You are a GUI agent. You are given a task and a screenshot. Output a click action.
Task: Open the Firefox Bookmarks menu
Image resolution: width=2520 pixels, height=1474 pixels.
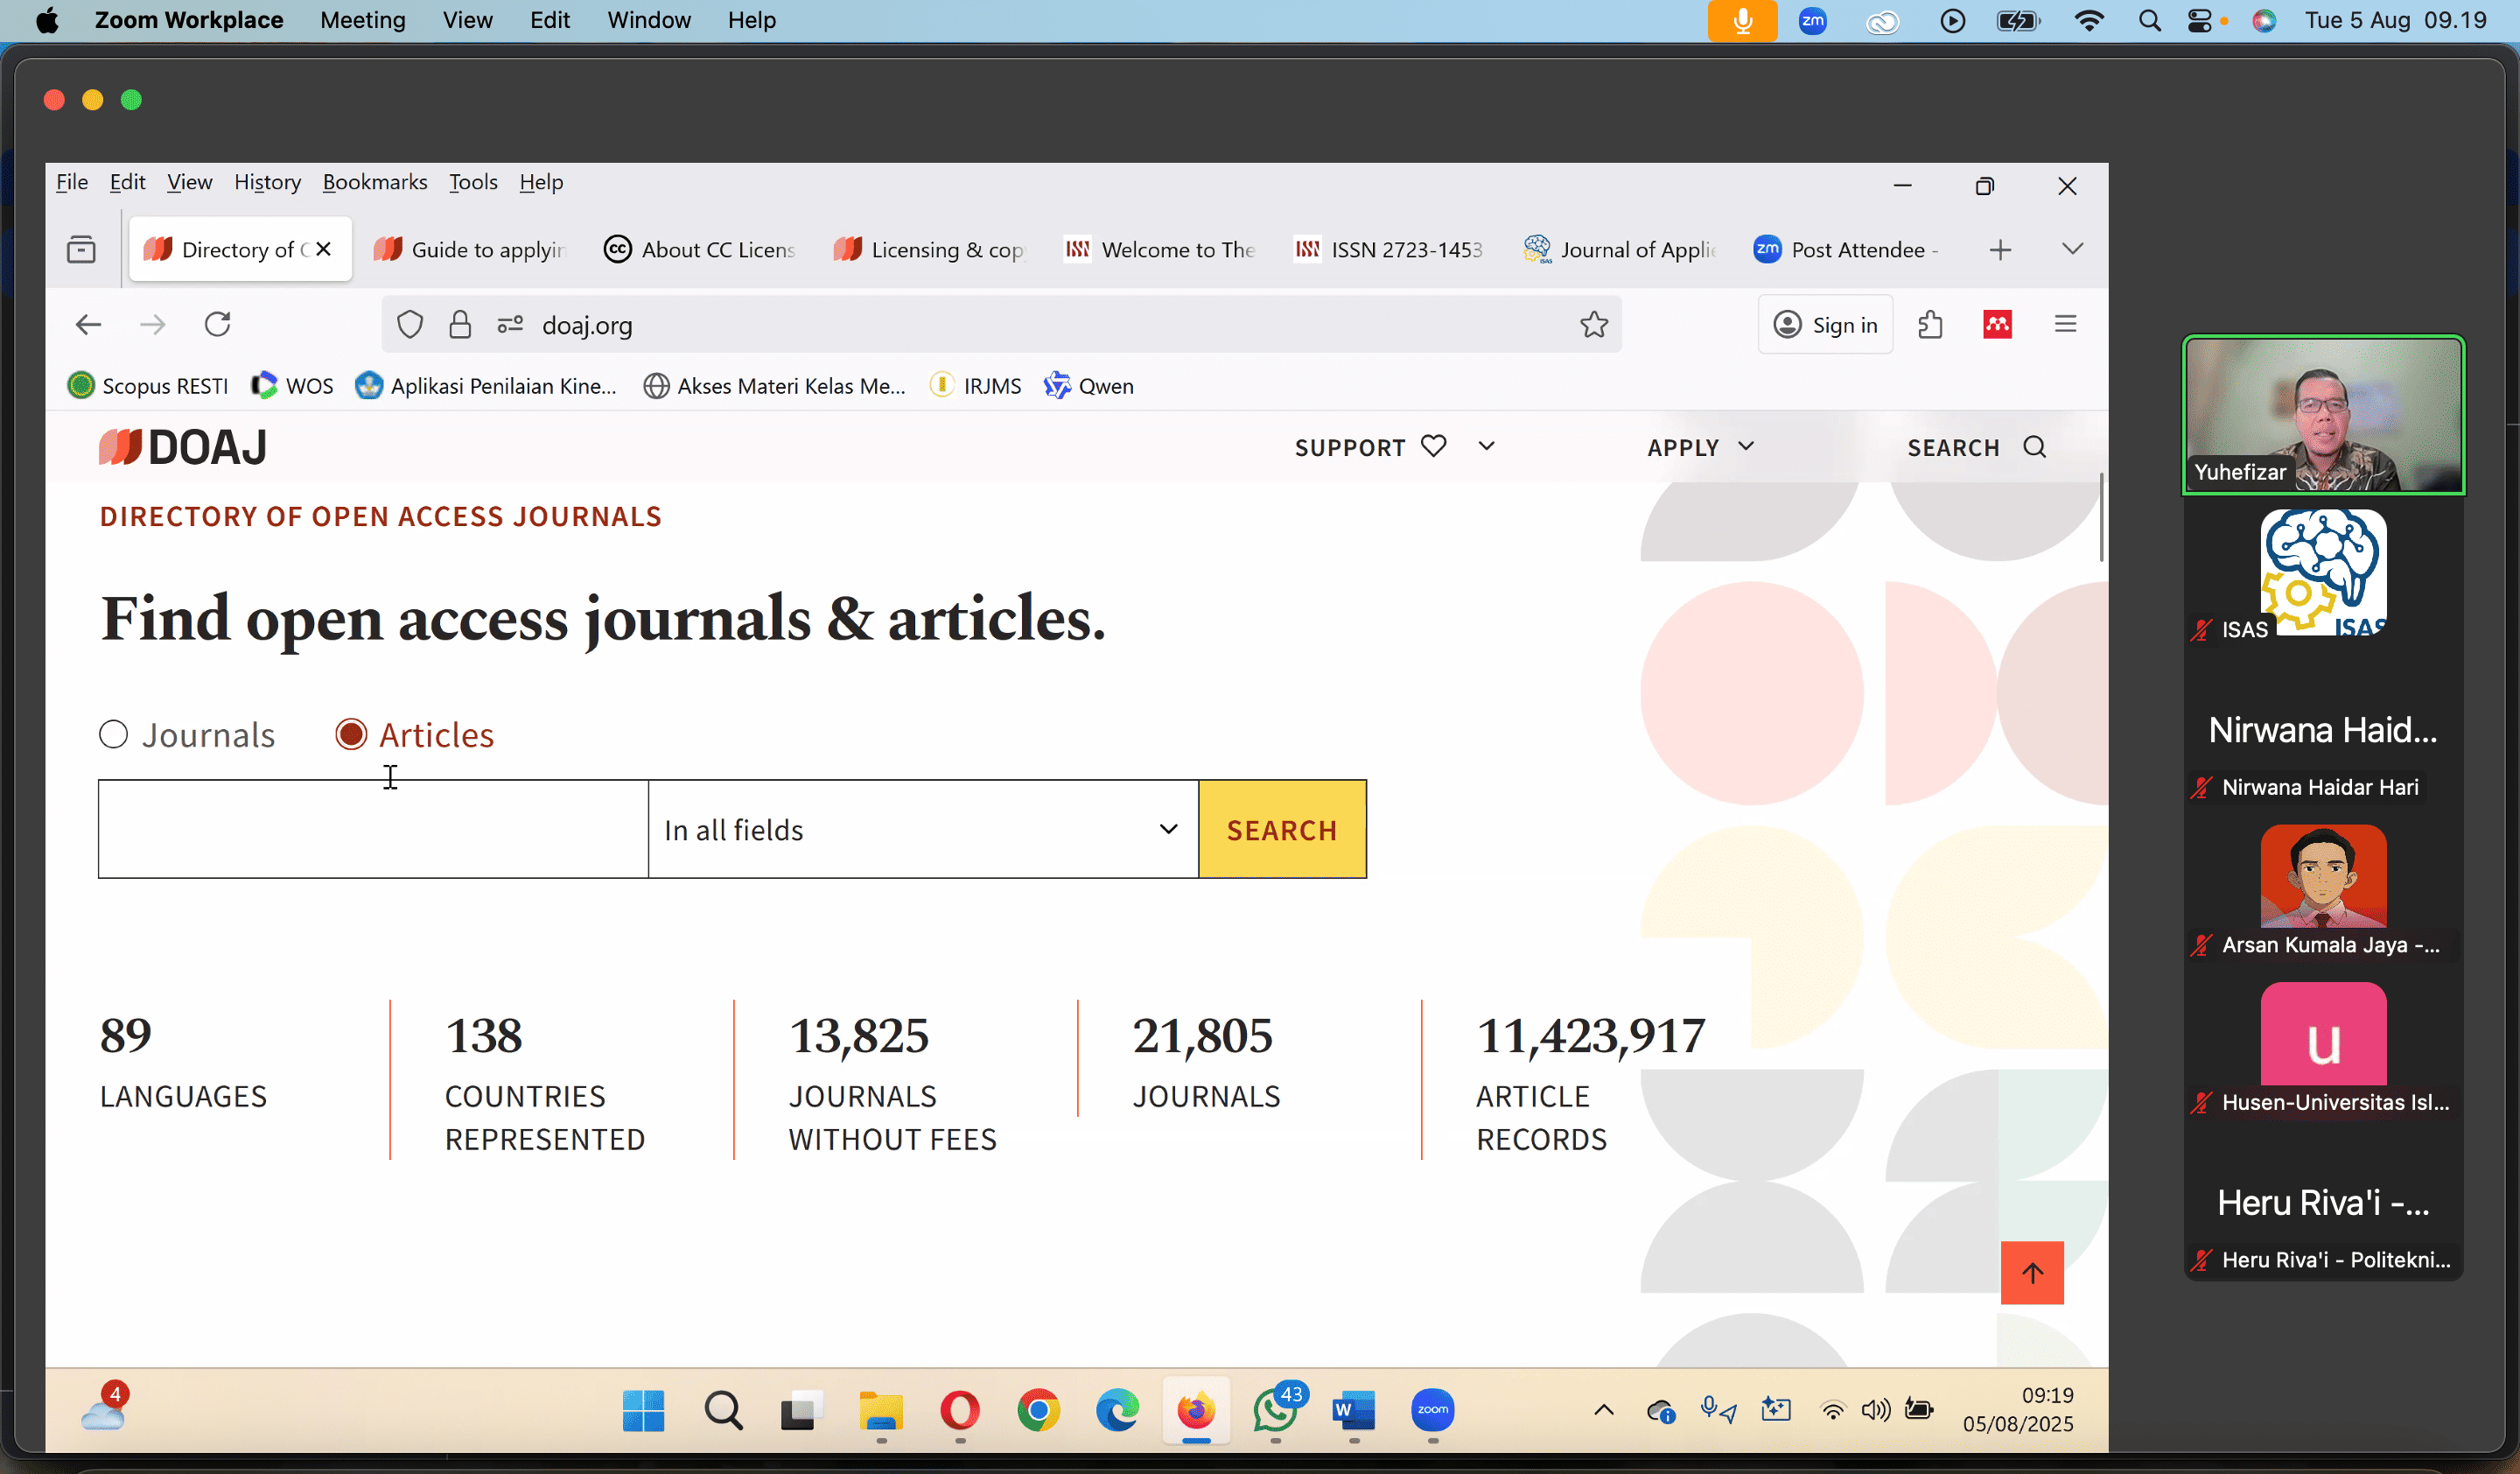375,182
